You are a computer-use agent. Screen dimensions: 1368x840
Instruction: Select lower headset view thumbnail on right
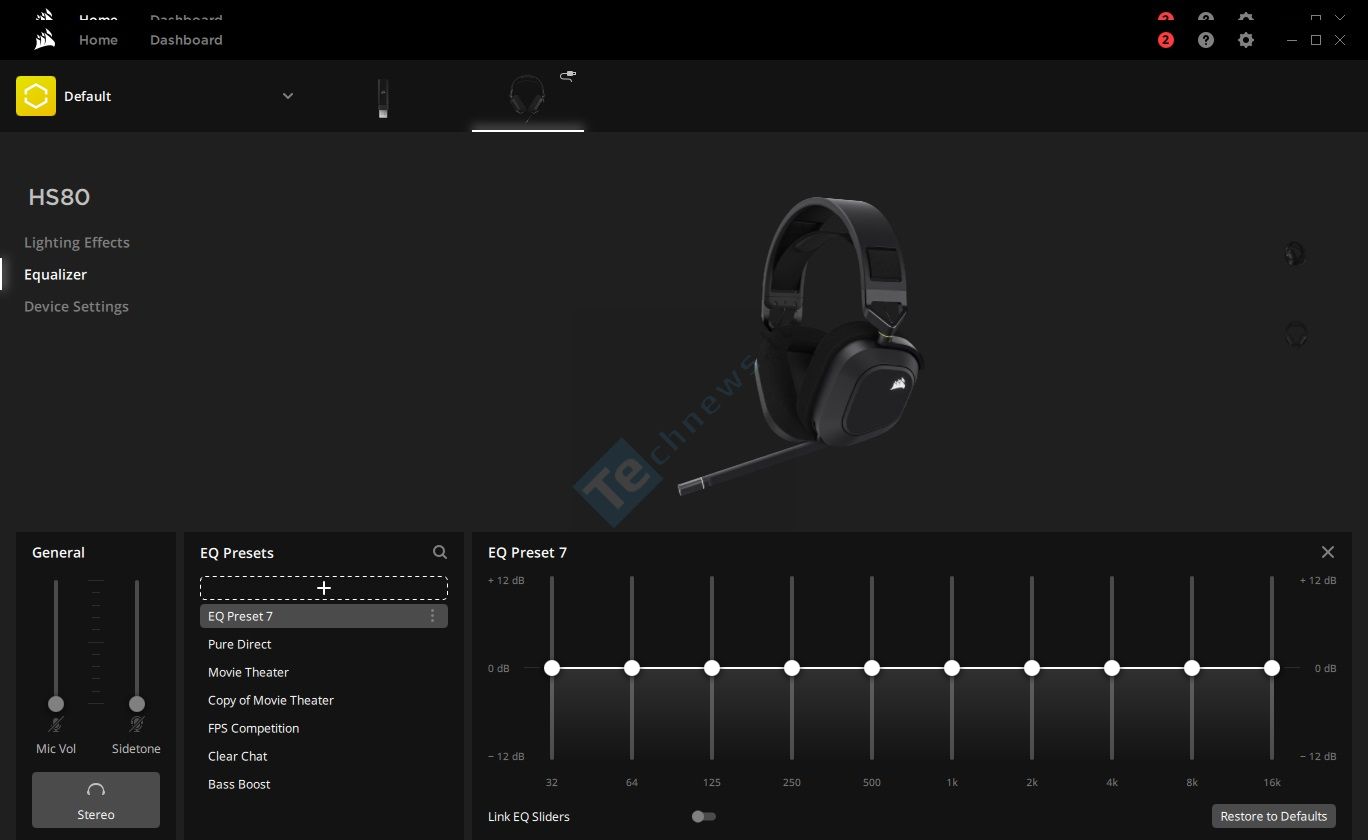(x=1296, y=334)
